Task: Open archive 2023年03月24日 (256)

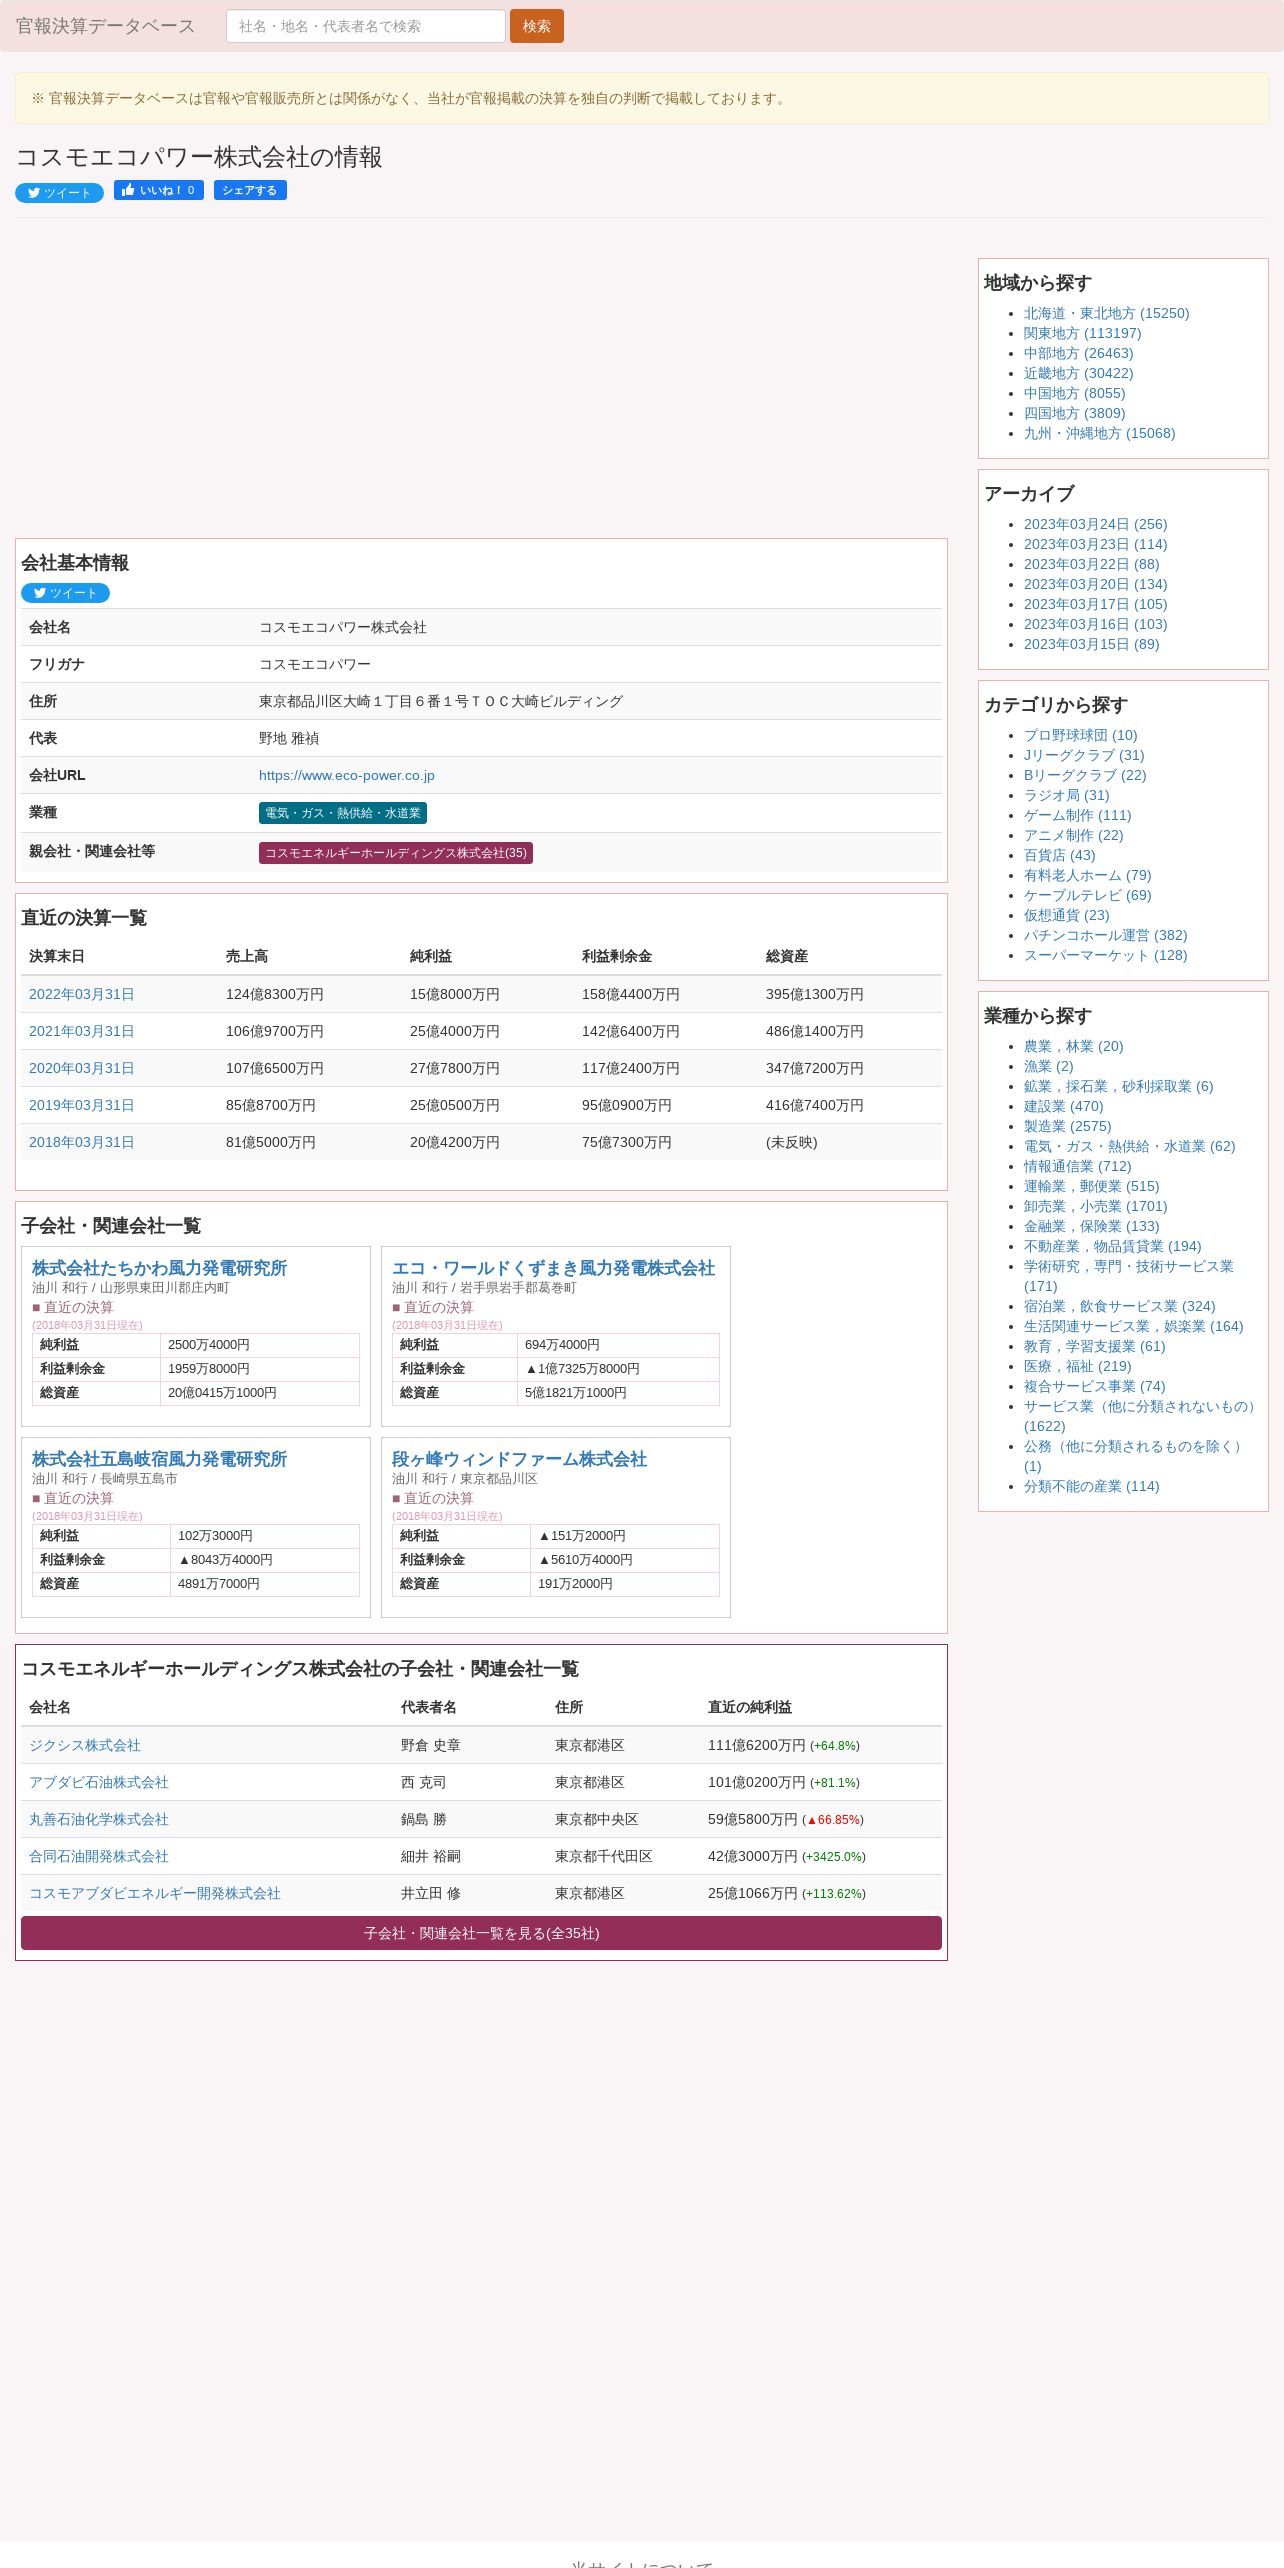Action: click(x=1095, y=524)
